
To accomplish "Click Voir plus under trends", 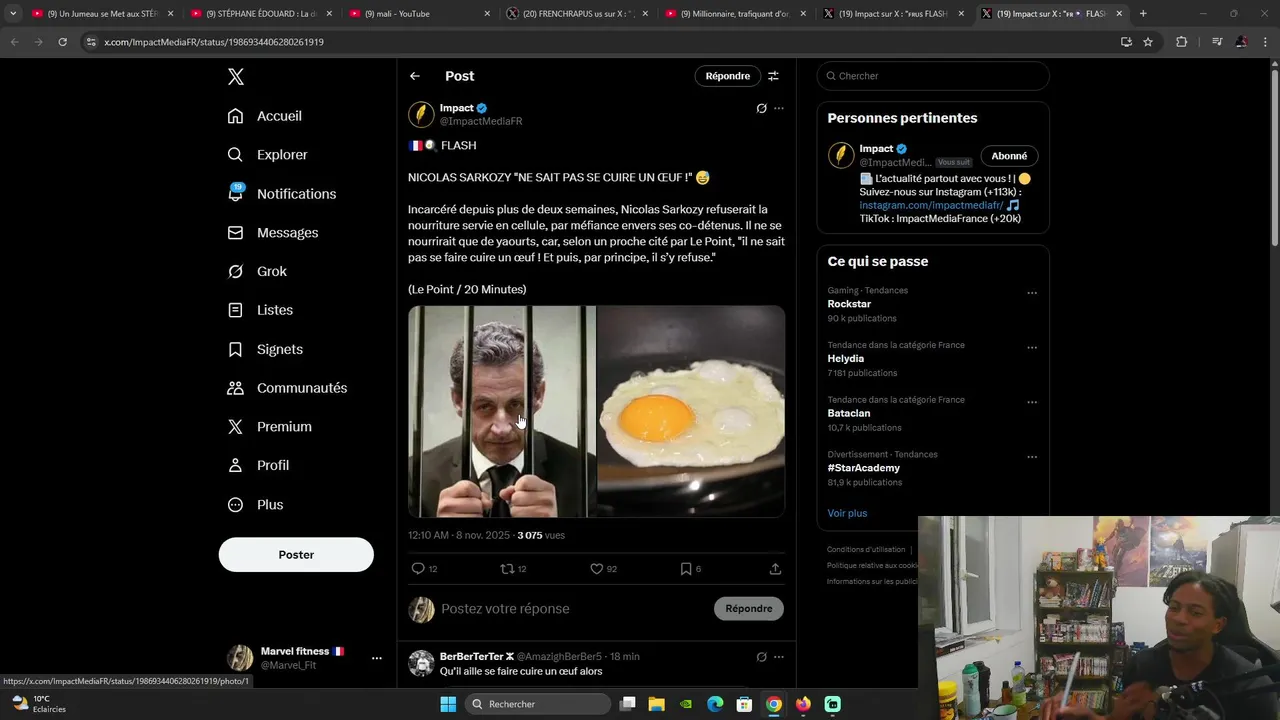I will (x=847, y=513).
